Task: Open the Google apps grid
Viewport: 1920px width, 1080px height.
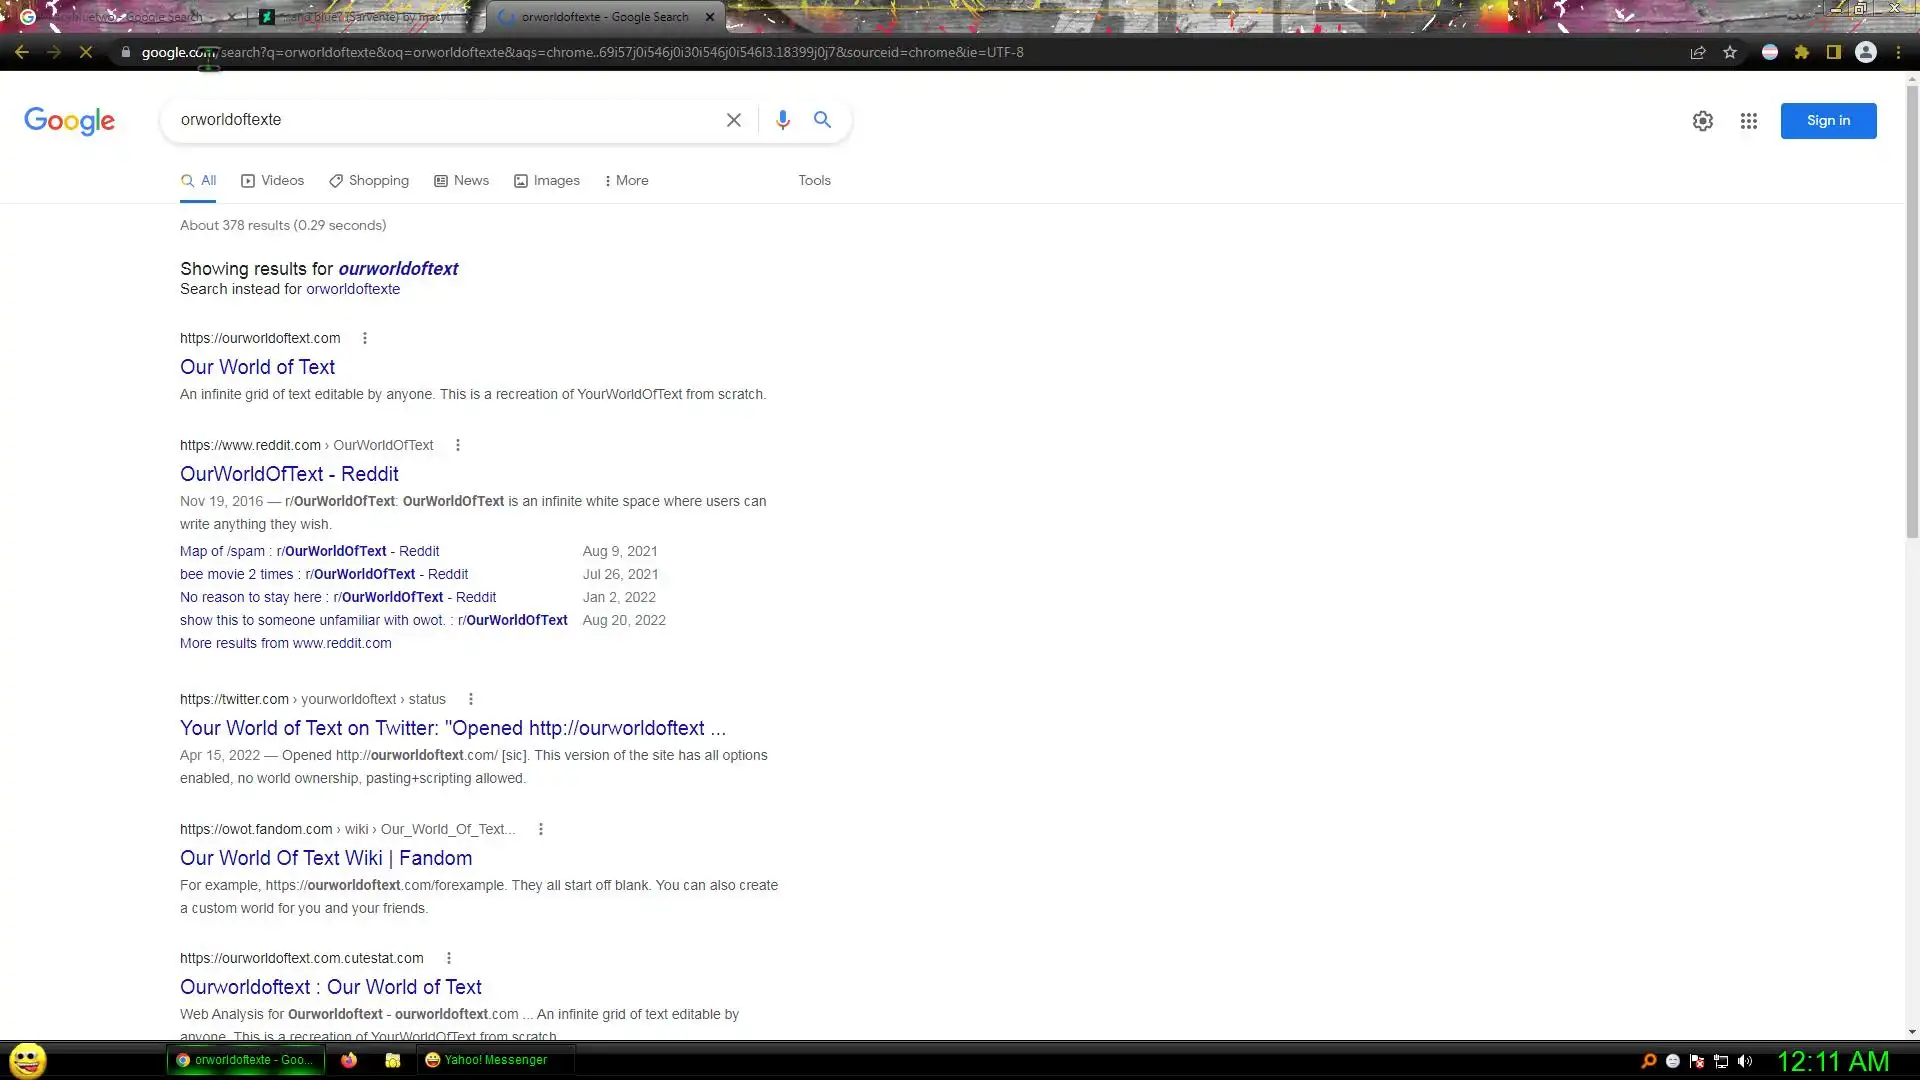Action: (x=1748, y=121)
